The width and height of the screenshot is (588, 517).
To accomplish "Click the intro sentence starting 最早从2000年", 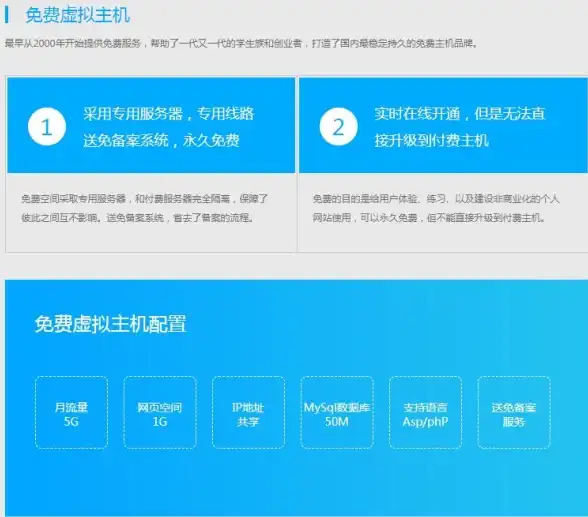I will 242,43.
